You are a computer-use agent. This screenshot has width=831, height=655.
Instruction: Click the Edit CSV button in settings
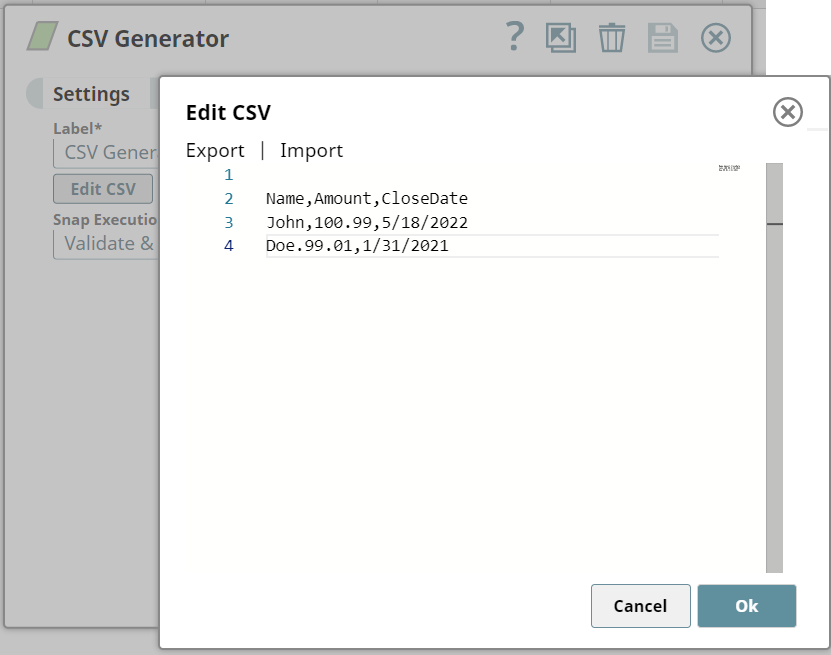coord(103,189)
